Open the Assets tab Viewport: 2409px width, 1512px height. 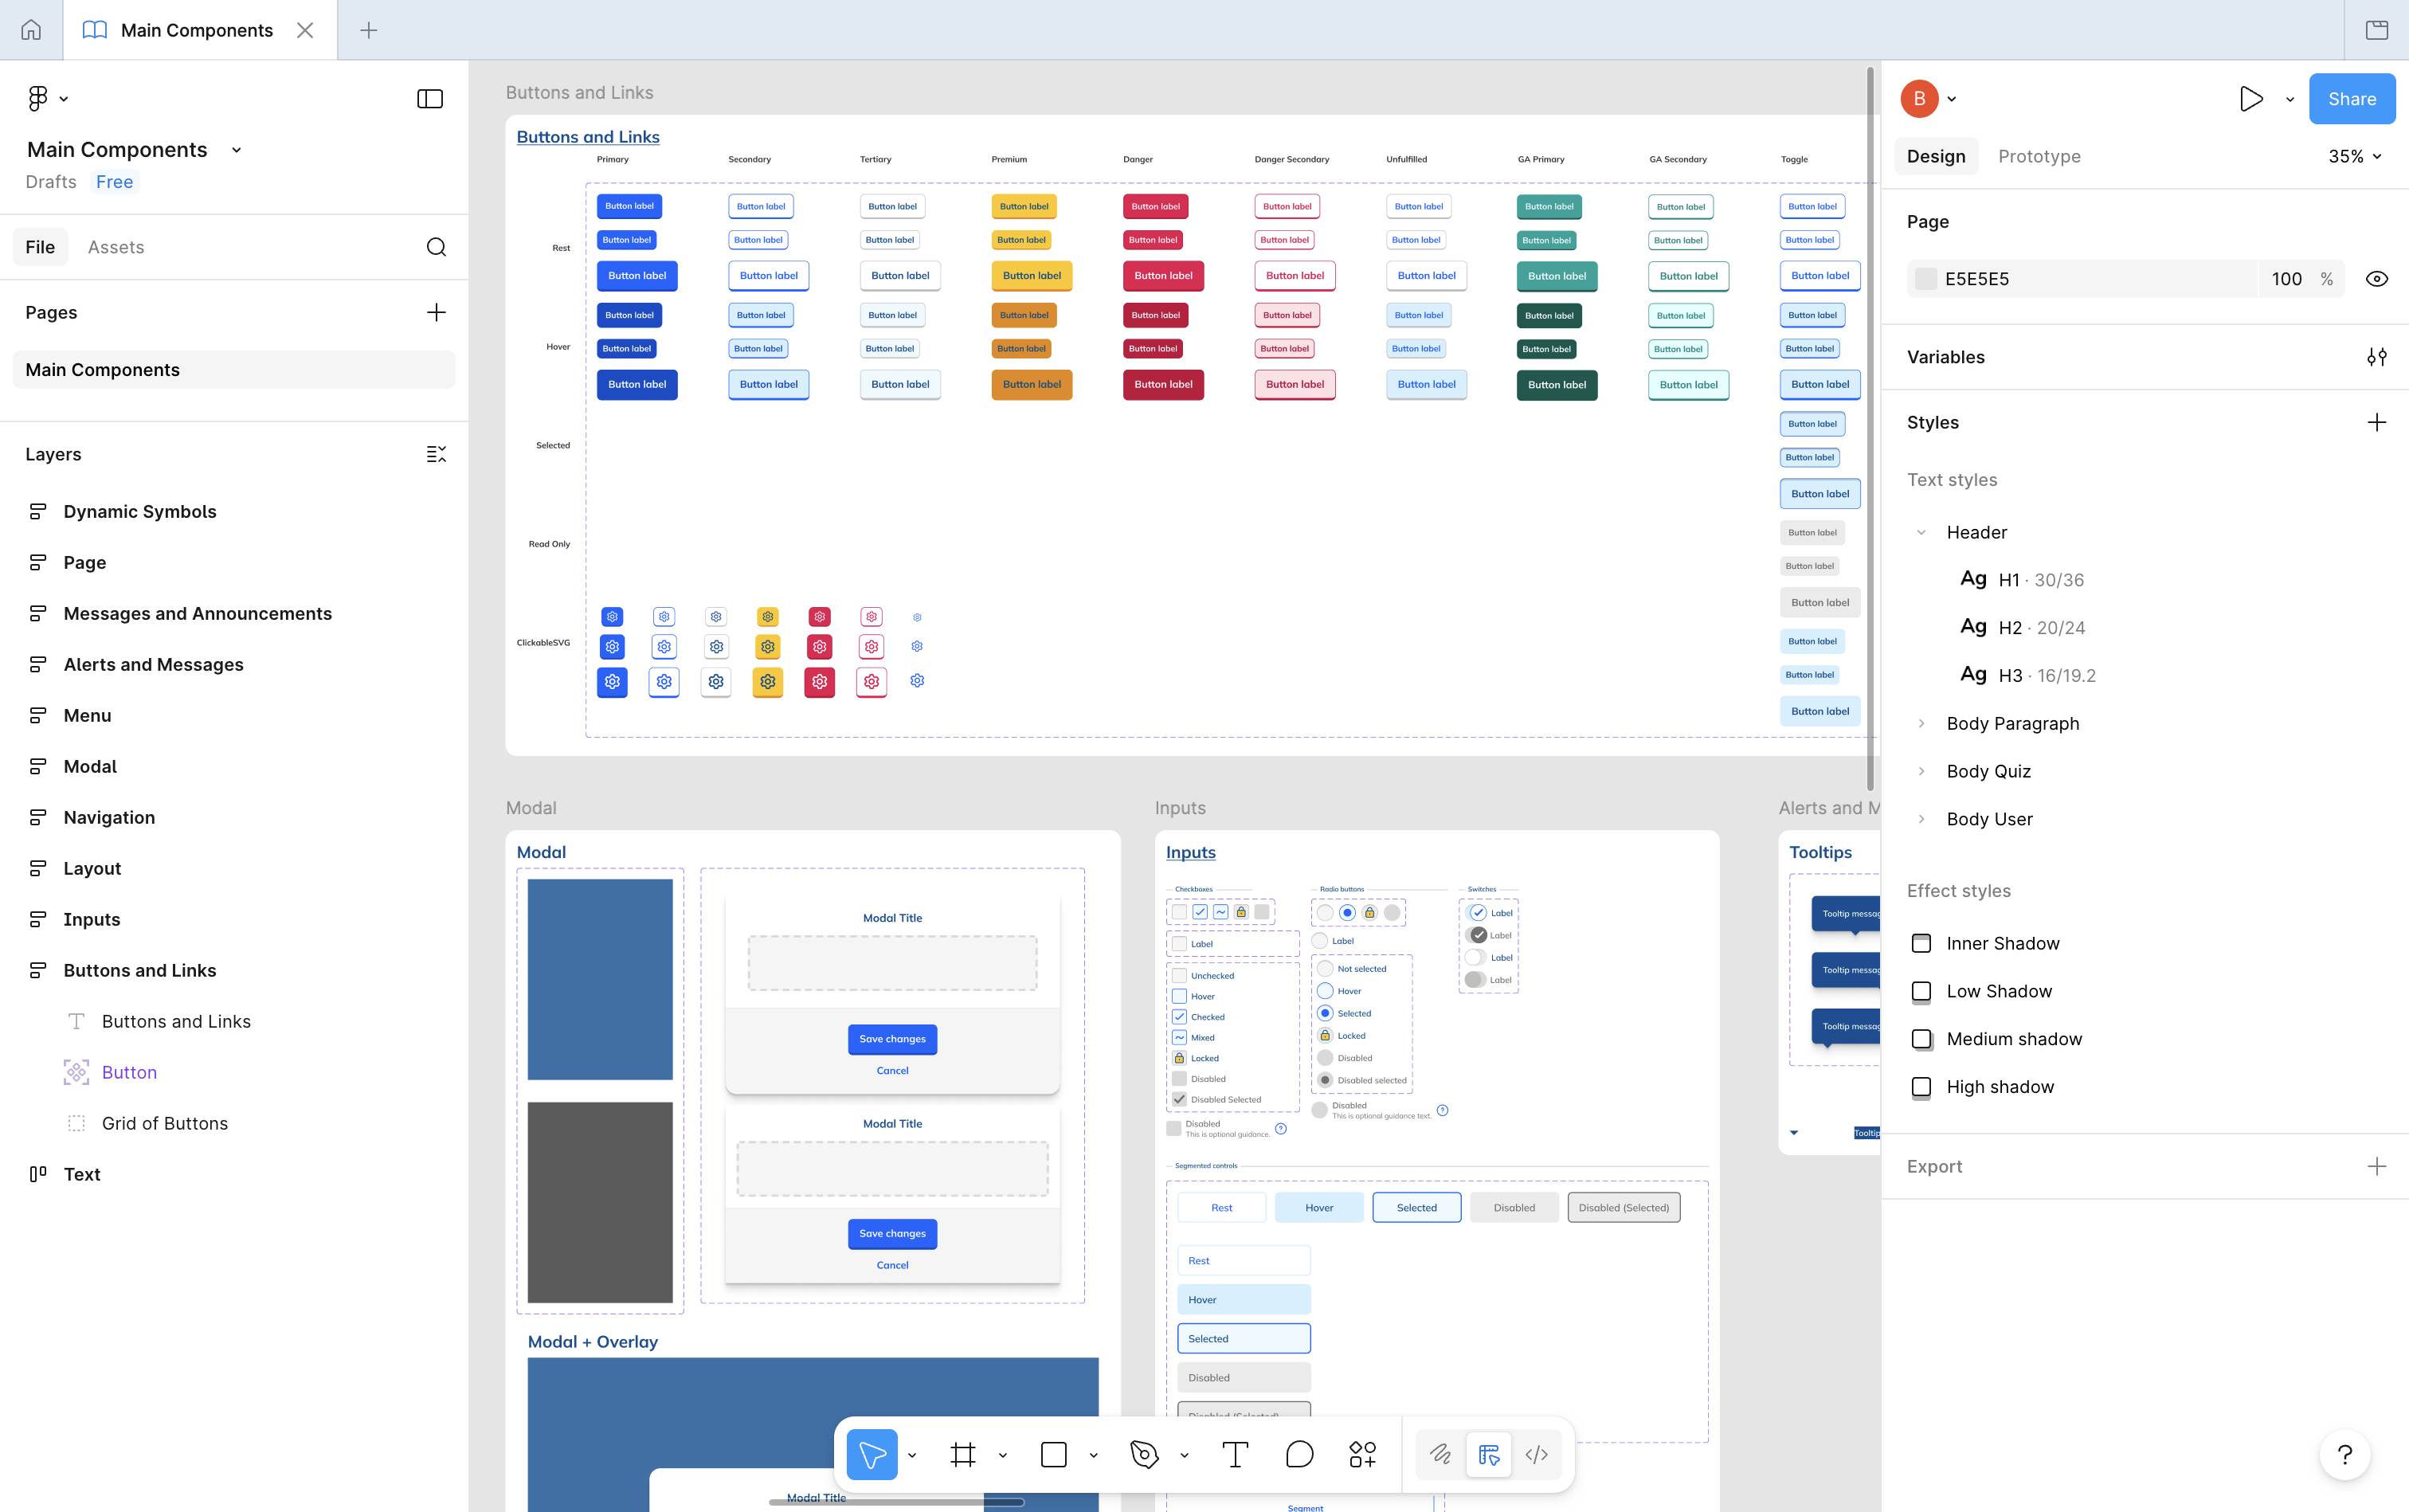pyautogui.click(x=116, y=247)
